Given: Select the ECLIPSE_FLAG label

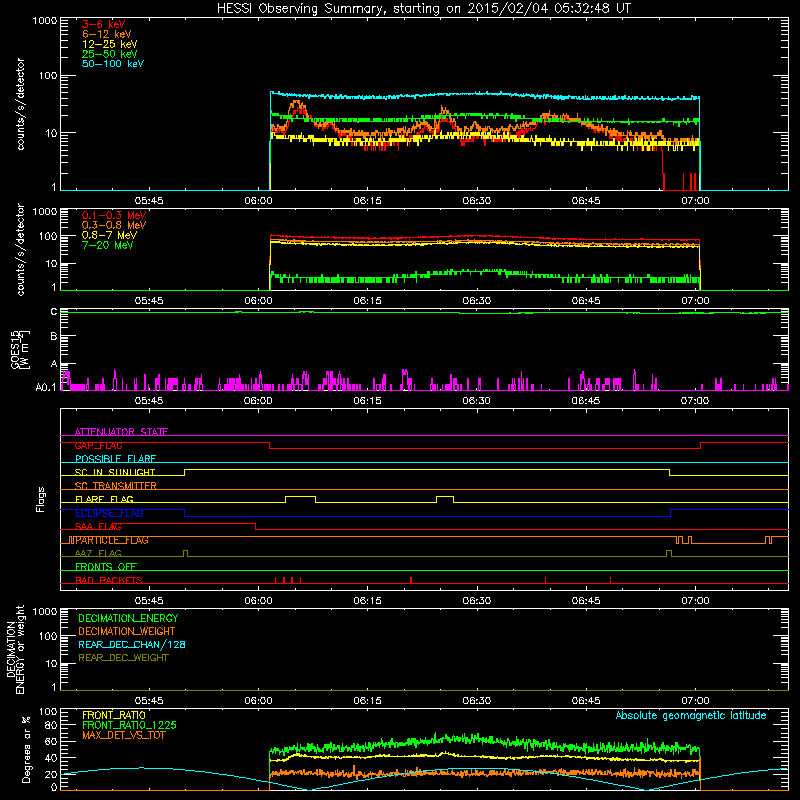Looking at the screenshot, I should tap(110, 513).
